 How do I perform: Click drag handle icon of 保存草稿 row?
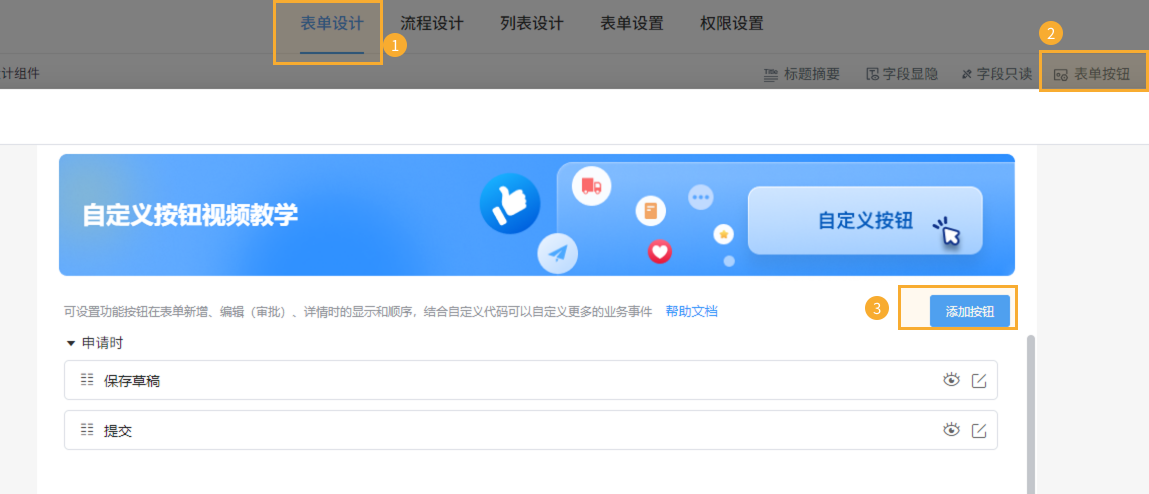[x=87, y=380]
